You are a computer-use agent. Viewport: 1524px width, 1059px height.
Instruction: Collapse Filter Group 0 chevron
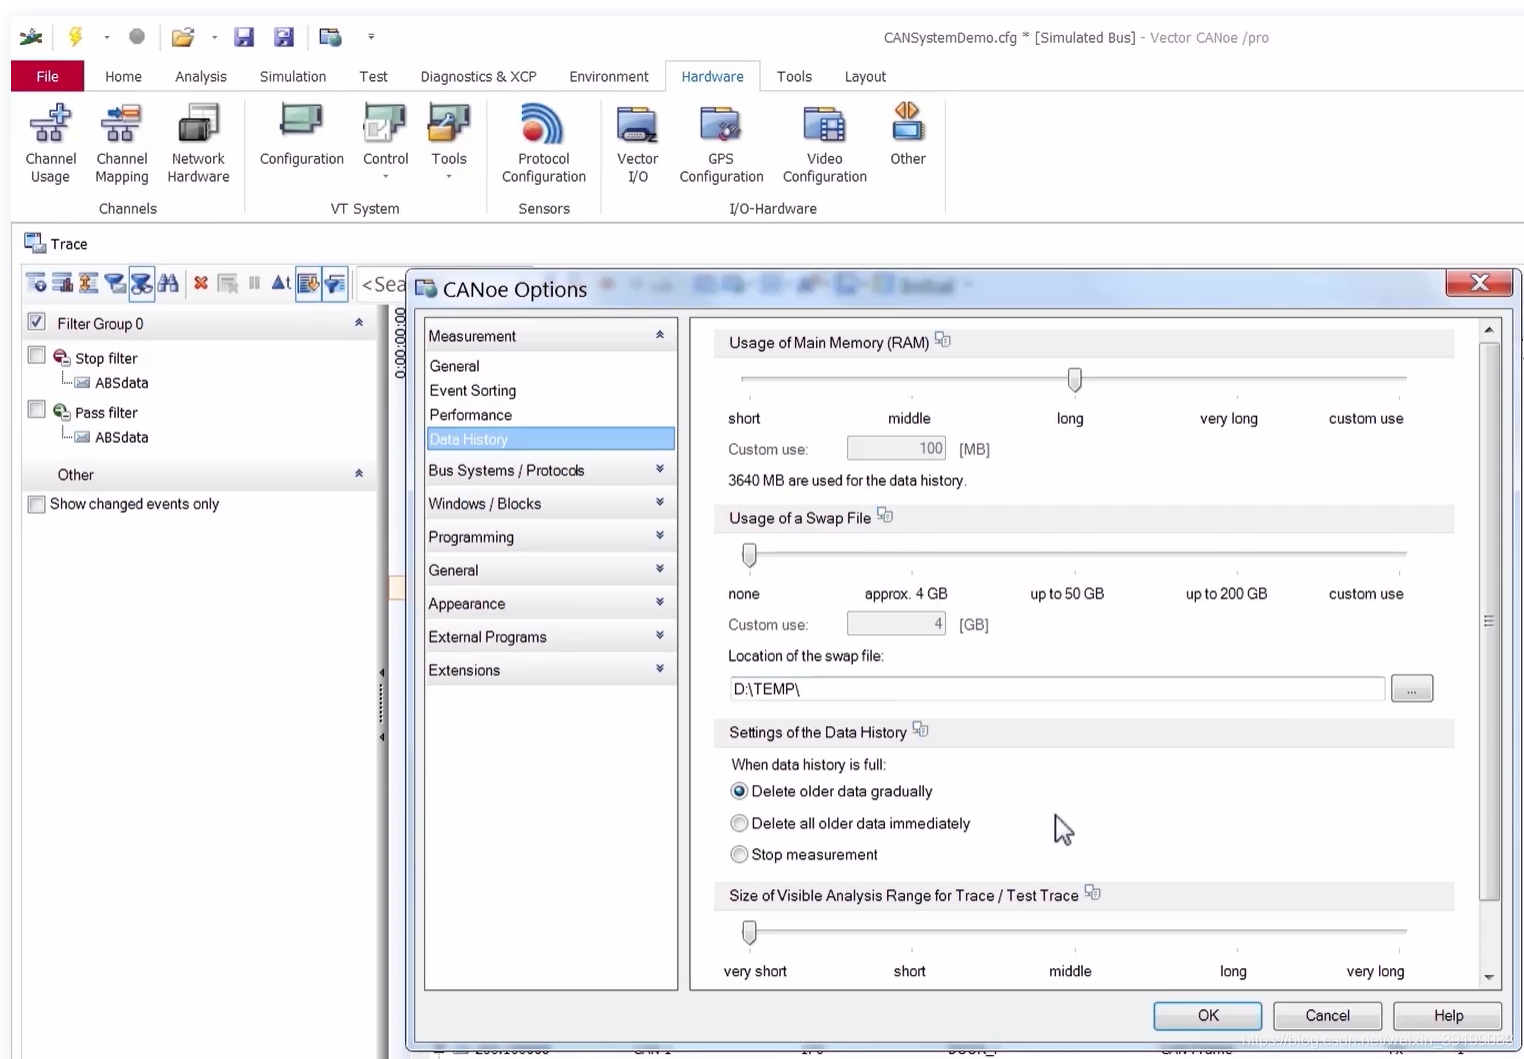coord(358,322)
